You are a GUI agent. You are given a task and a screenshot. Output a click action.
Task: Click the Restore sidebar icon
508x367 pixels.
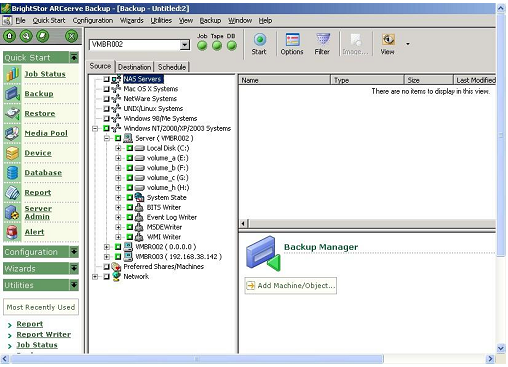12,114
